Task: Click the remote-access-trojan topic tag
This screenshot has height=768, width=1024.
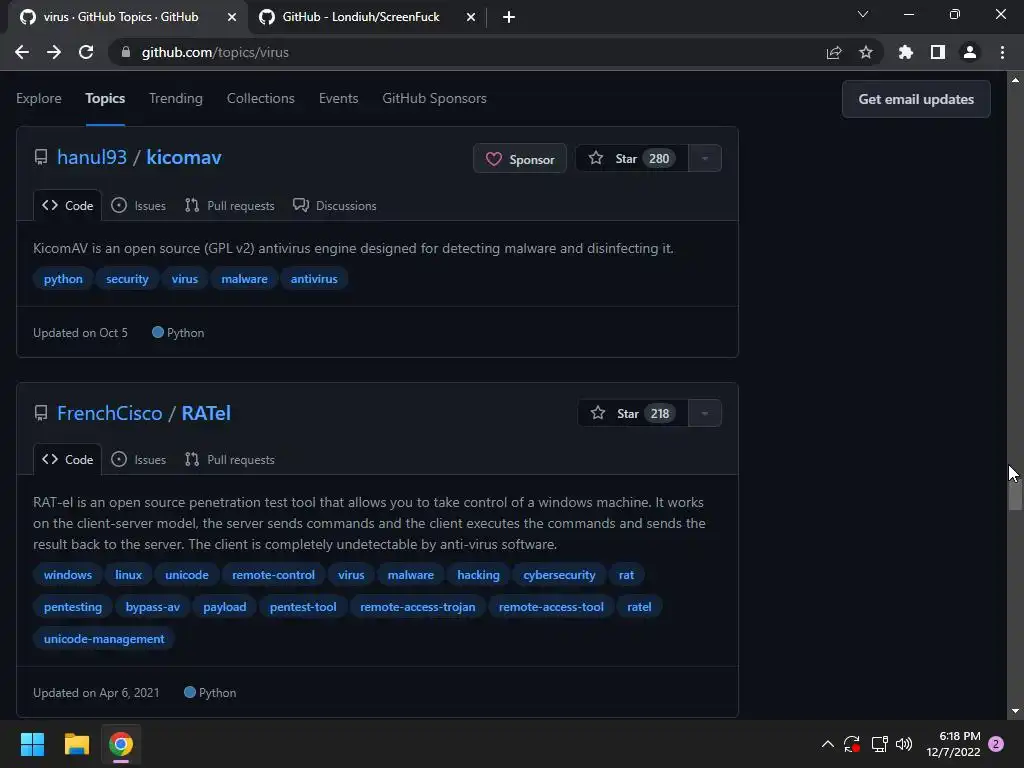Action: tap(418, 607)
